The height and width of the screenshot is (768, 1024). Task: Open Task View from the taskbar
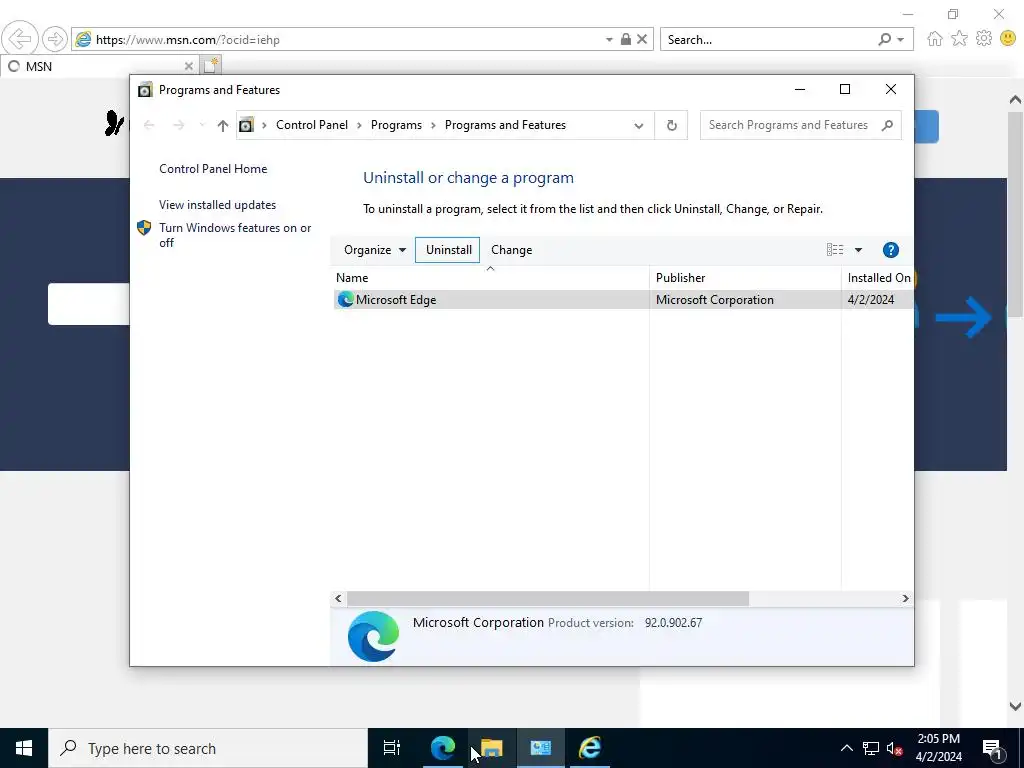[x=392, y=748]
